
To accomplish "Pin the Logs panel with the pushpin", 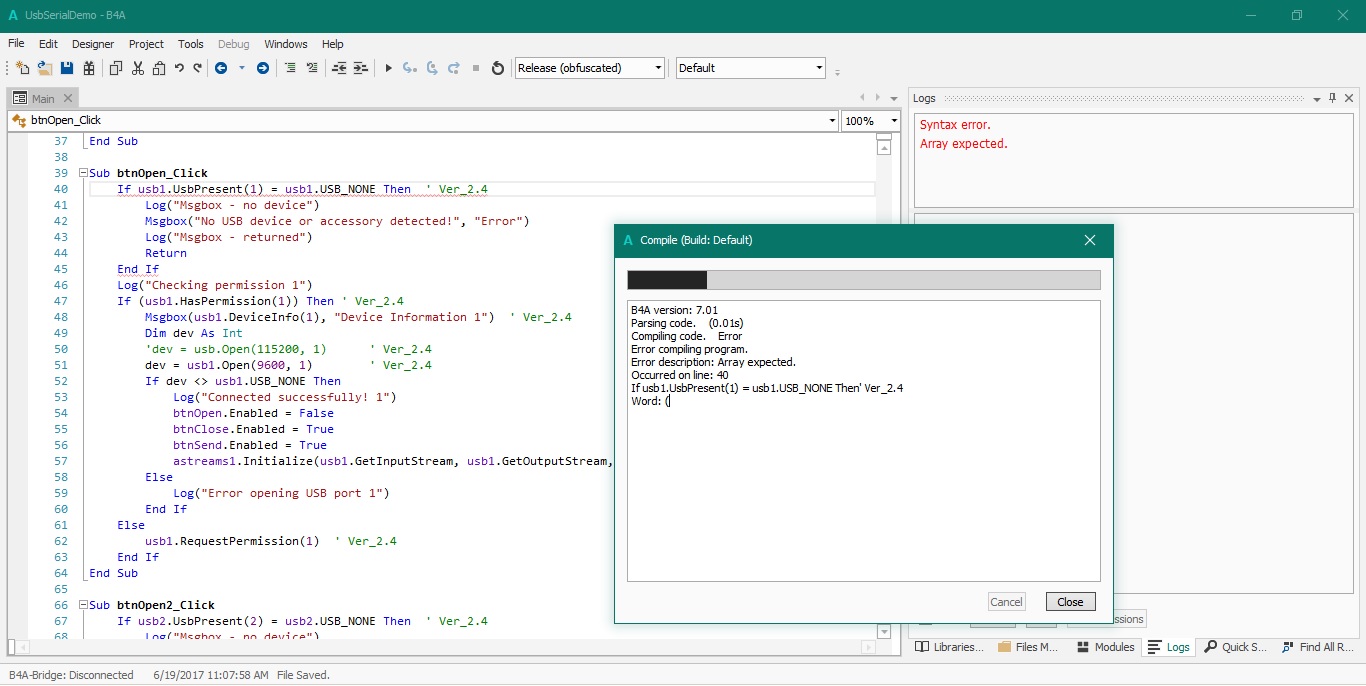I will click(1332, 98).
